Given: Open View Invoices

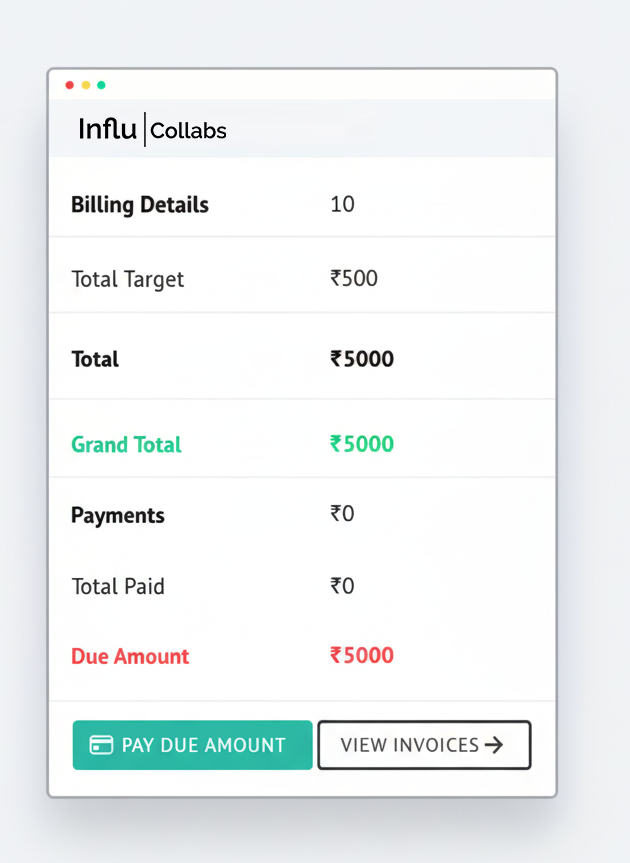Looking at the screenshot, I should (x=423, y=745).
